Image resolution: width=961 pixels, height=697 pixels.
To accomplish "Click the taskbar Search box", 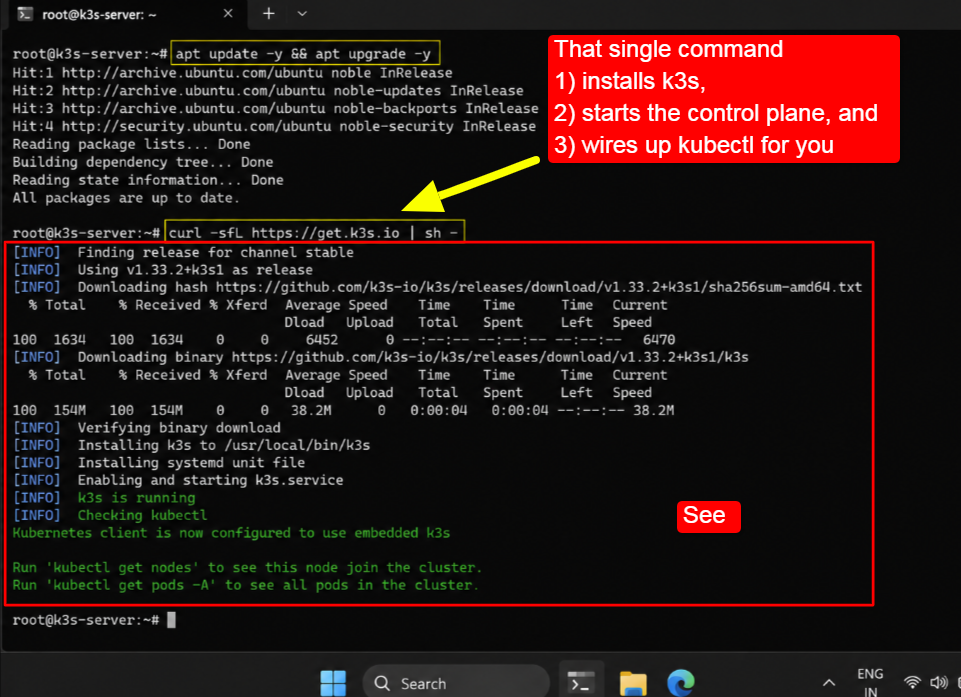I will point(456,683).
